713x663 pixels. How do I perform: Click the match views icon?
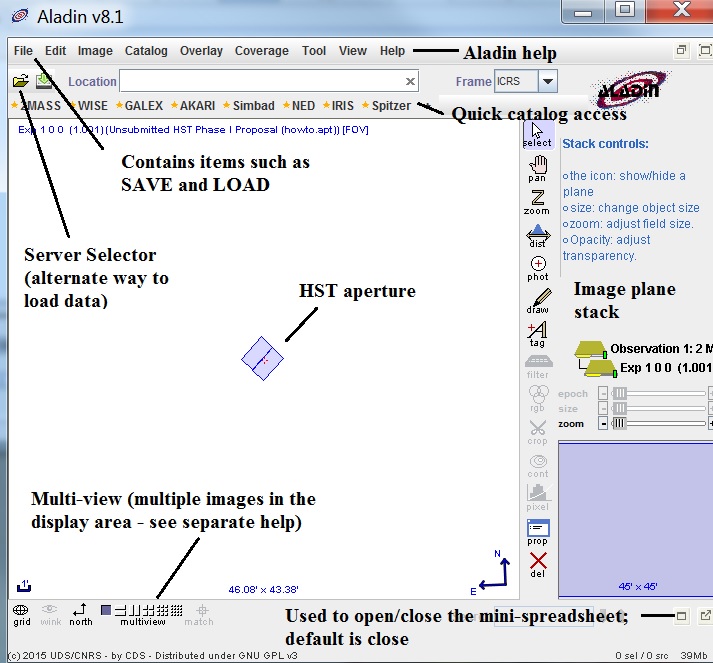(199, 615)
